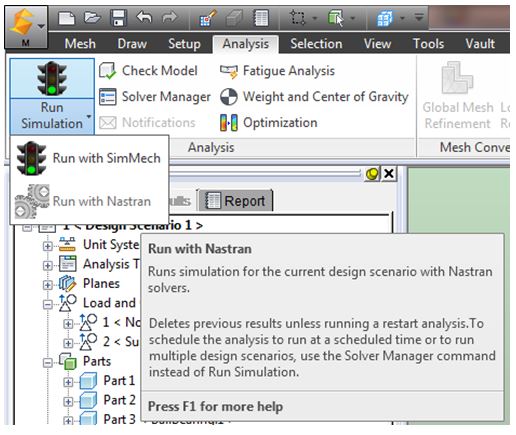This screenshot has height=435, width=516.
Task: Expand the Part 2 node
Action: (68, 401)
